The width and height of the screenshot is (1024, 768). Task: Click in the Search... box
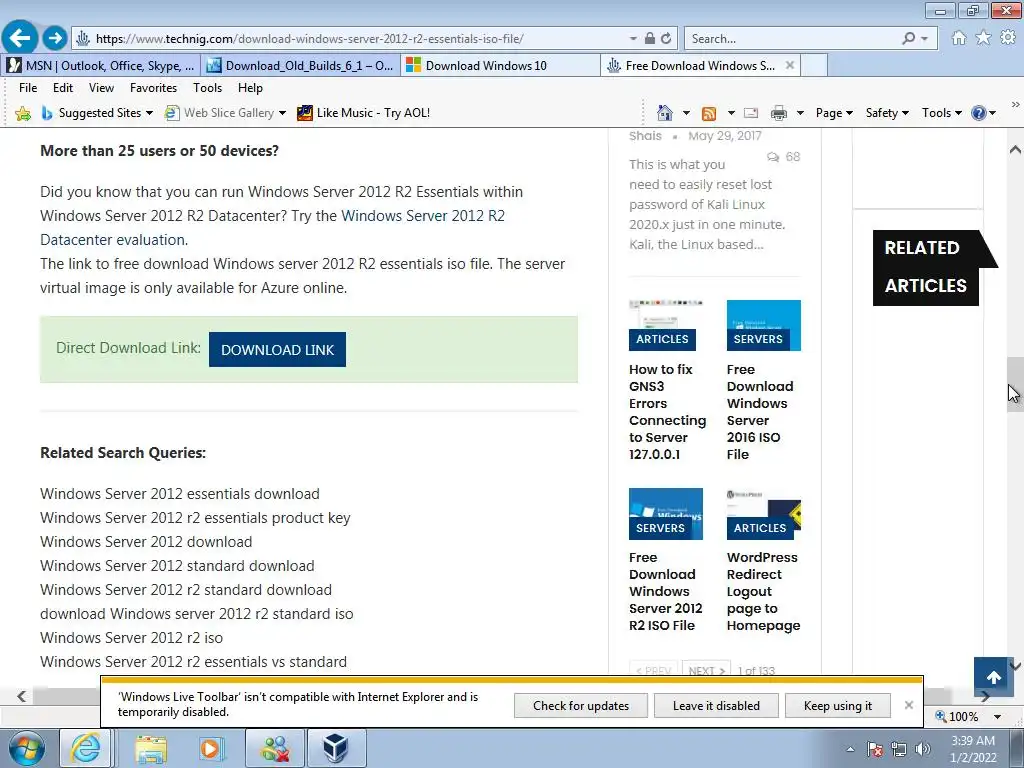(x=792, y=39)
